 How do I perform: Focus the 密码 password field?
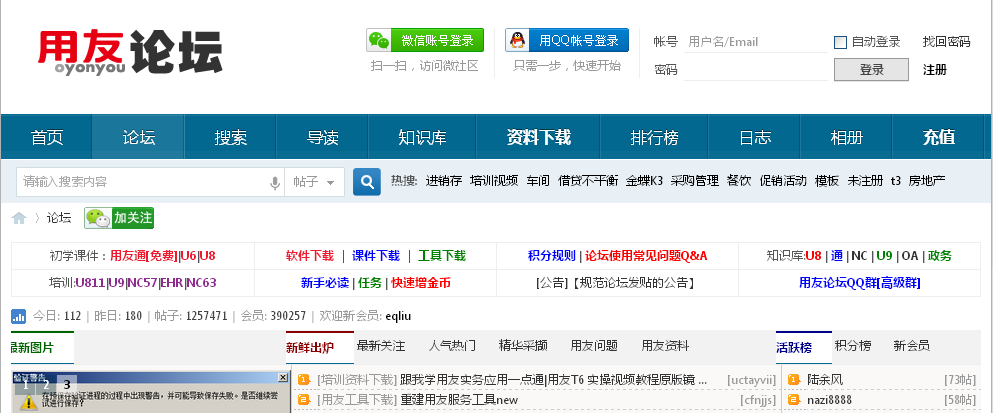tap(756, 70)
